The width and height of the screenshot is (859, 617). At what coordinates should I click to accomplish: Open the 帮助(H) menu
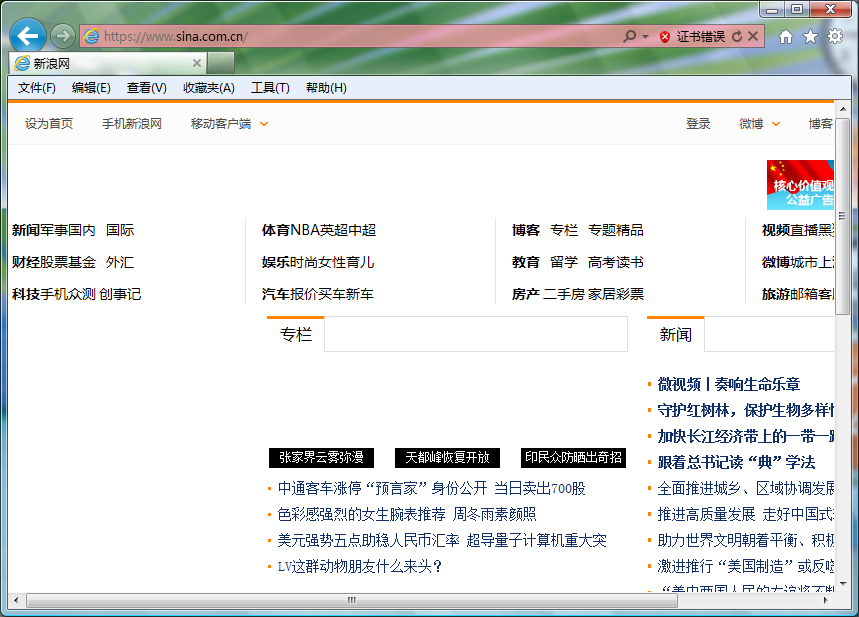[x=326, y=88]
